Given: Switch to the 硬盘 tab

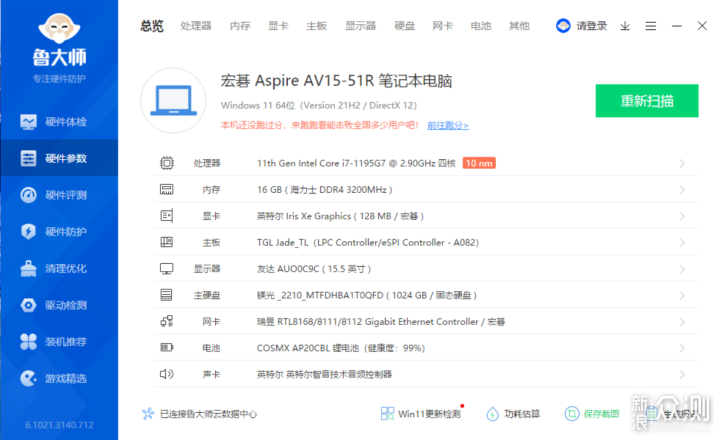Looking at the screenshot, I should tap(405, 26).
